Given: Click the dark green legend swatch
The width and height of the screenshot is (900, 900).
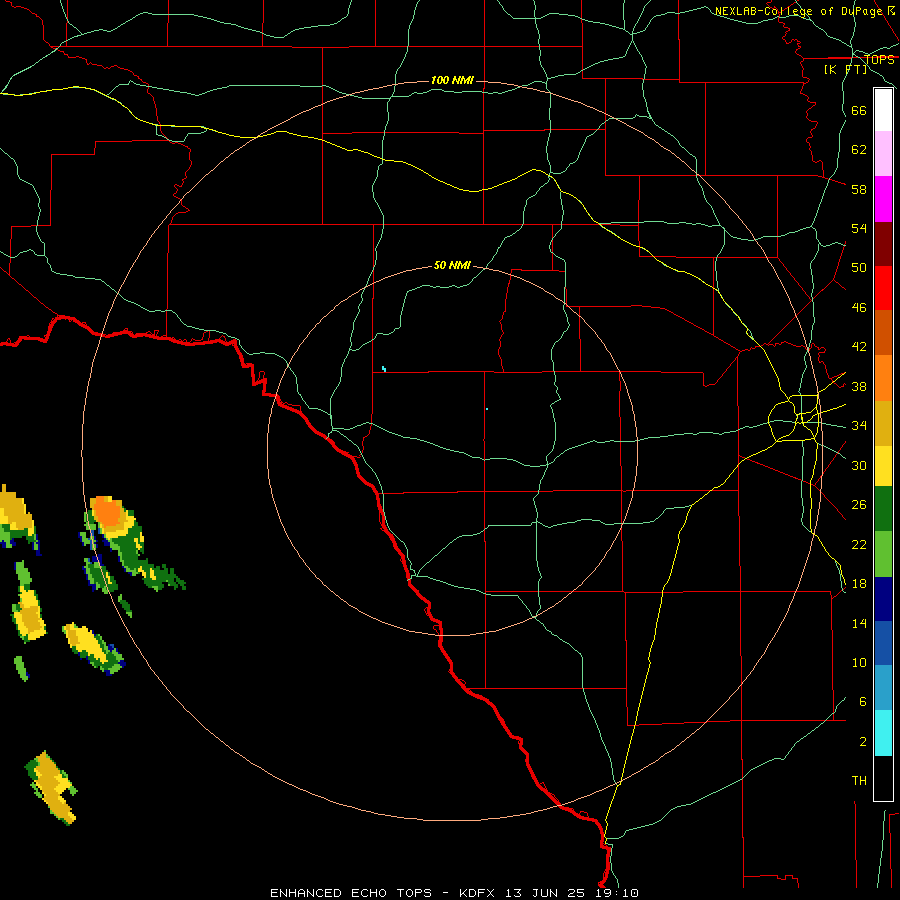Looking at the screenshot, I should pyautogui.click(x=883, y=509).
